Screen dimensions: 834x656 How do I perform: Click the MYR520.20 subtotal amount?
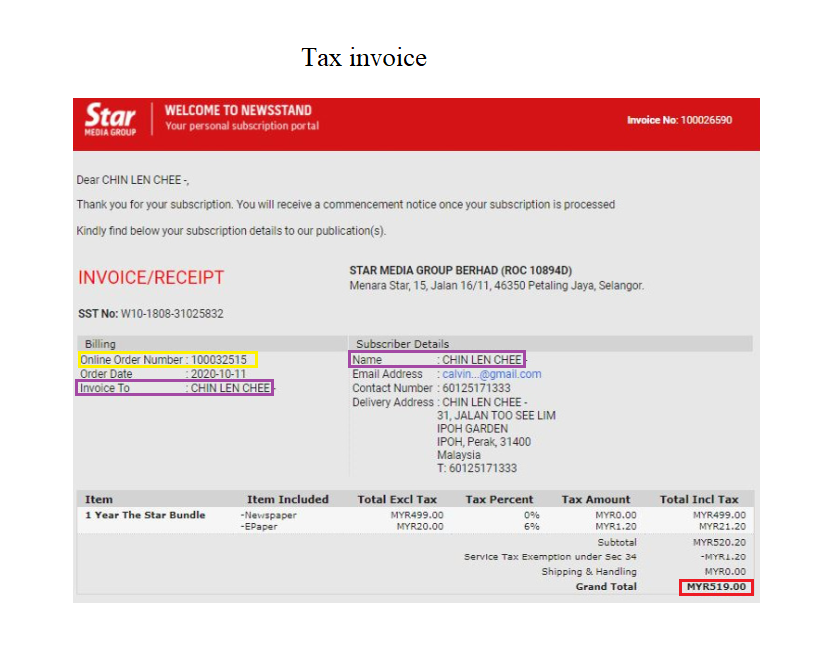point(719,543)
